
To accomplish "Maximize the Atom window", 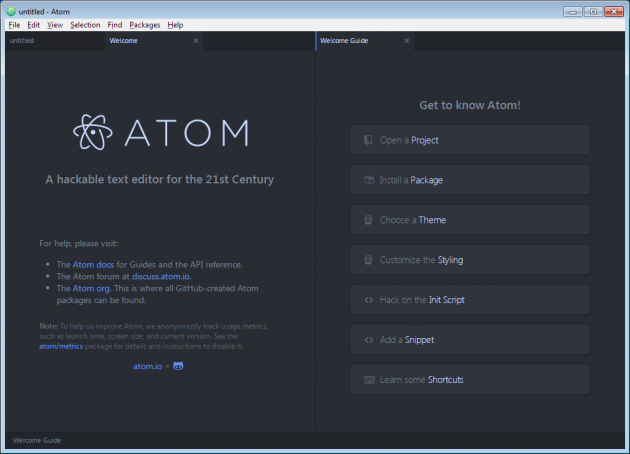I will coord(593,11).
